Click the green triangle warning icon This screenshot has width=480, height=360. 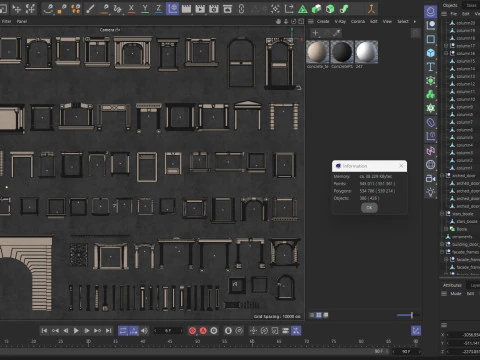coord(303,9)
